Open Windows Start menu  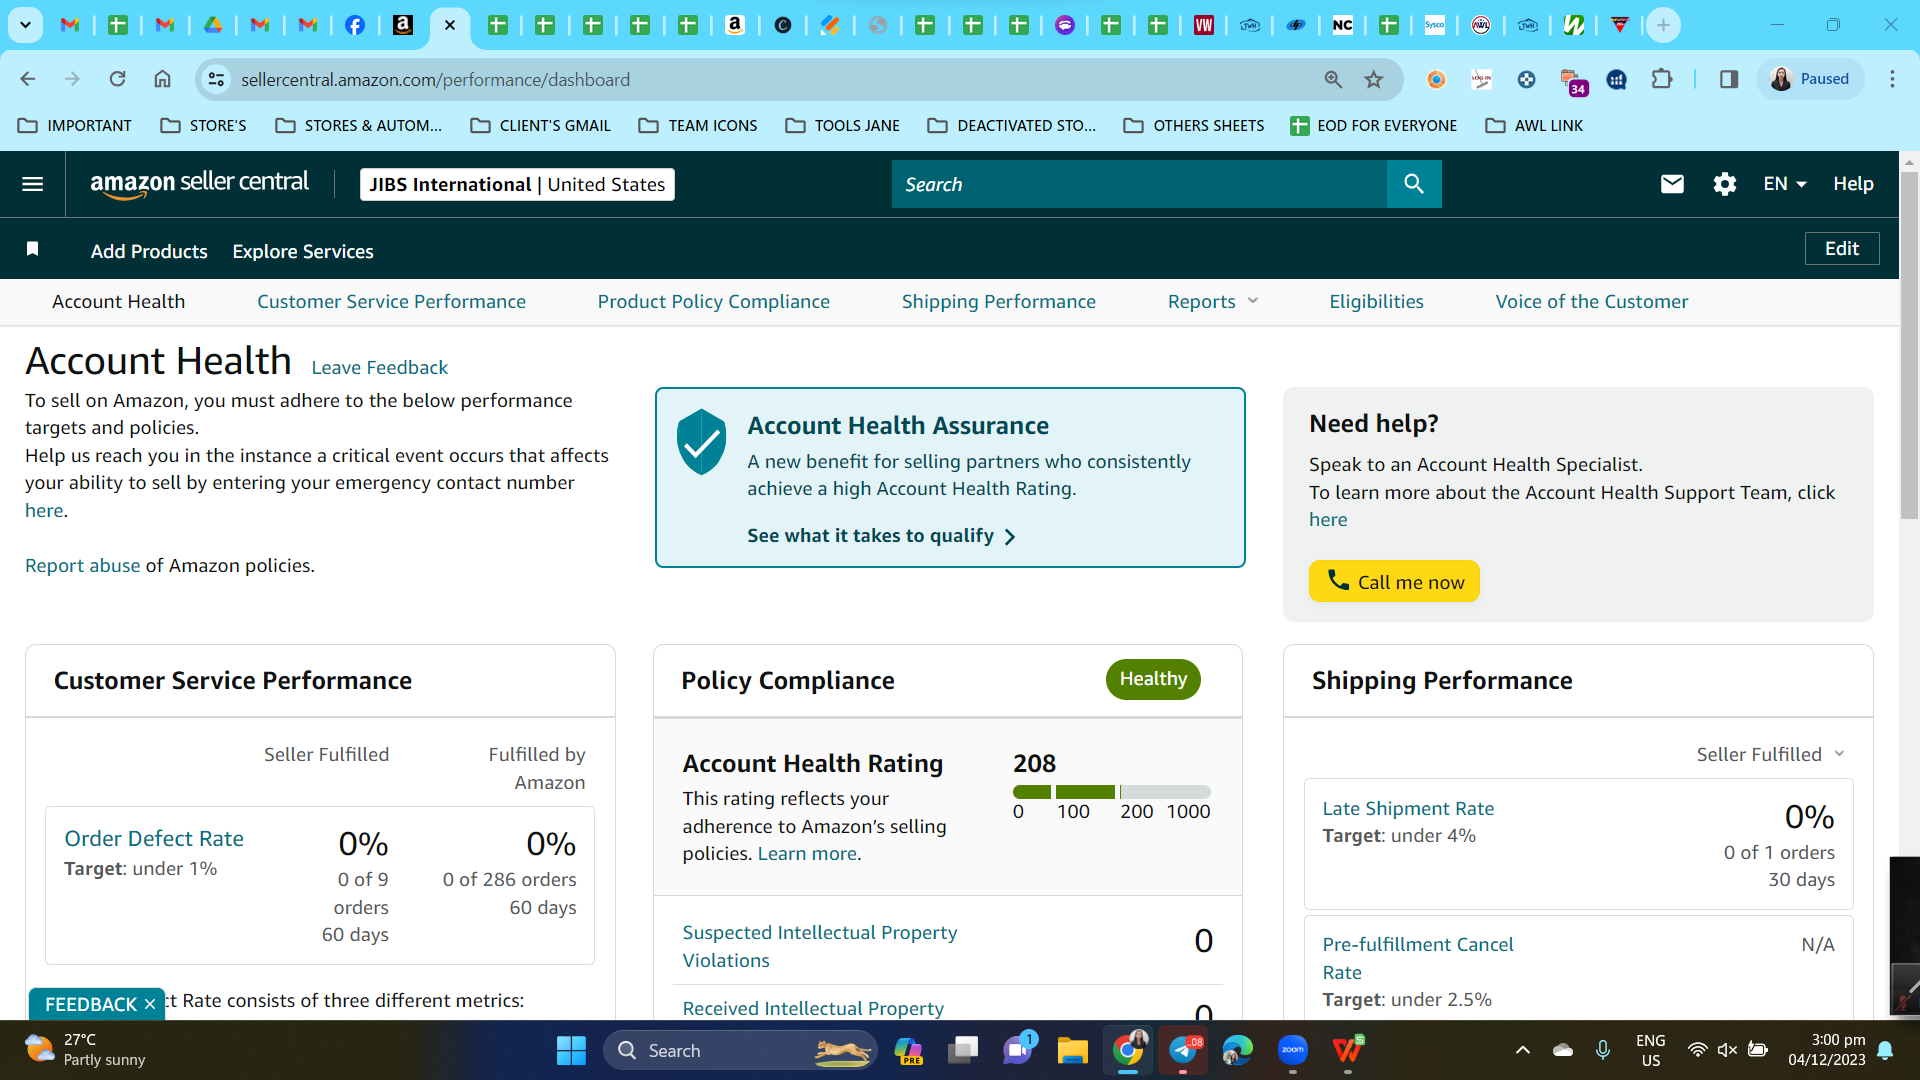coord(571,1050)
